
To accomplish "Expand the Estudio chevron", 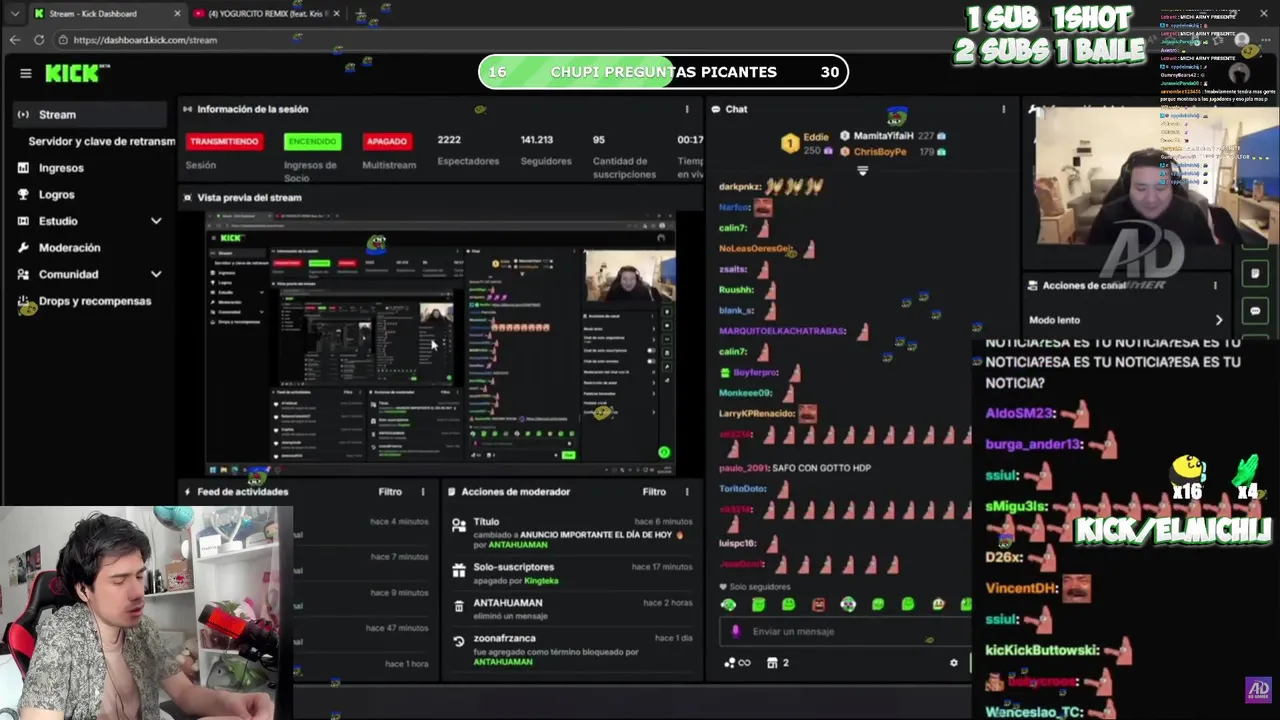I will click(x=156, y=221).
